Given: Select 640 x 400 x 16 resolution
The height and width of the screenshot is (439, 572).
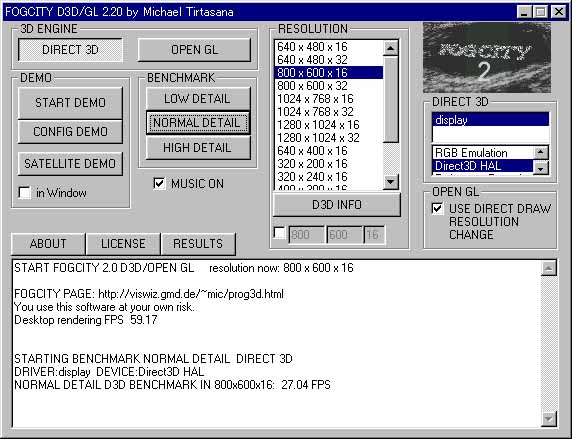Looking at the screenshot, I should 329,151.
